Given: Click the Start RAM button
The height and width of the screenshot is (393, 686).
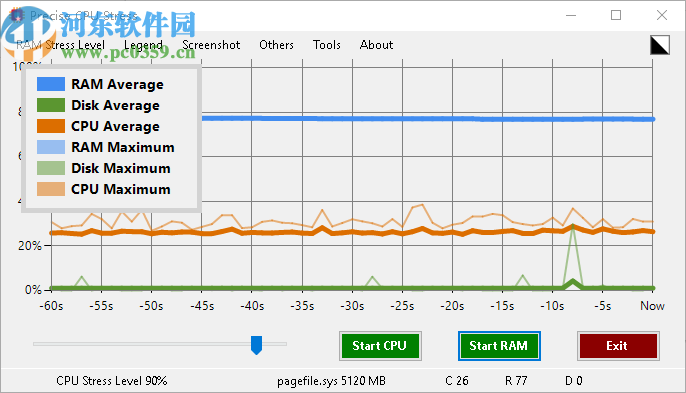Looking at the screenshot, I should click(x=499, y=346).
